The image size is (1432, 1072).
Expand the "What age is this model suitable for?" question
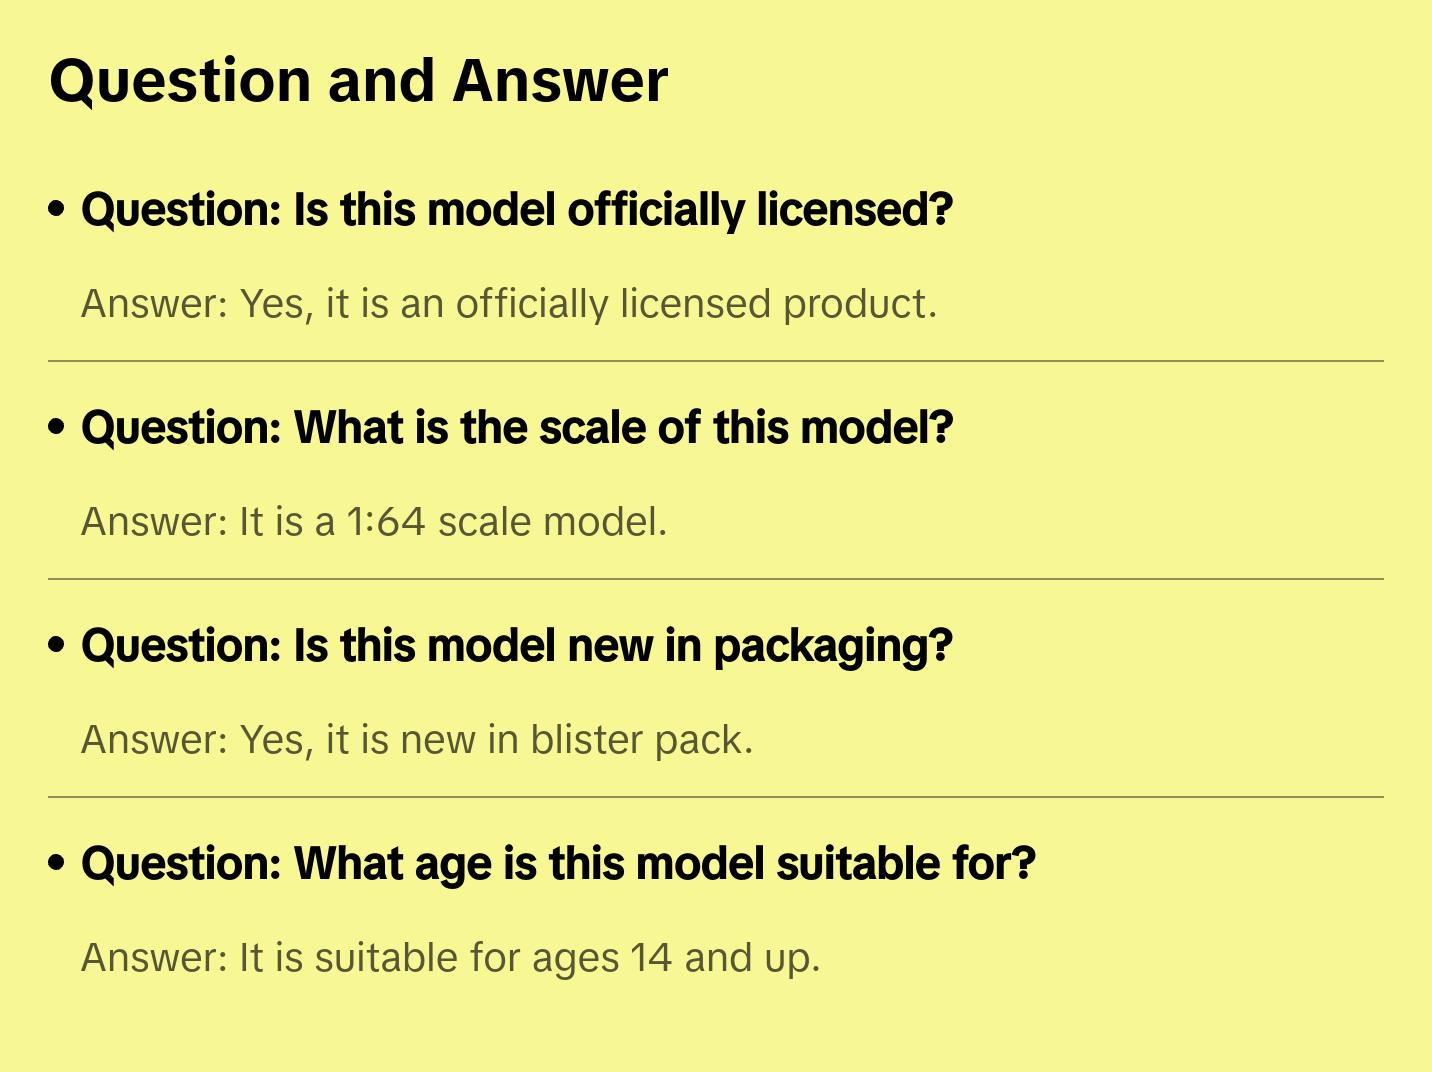pyautogui.click(x=558, y=864)
